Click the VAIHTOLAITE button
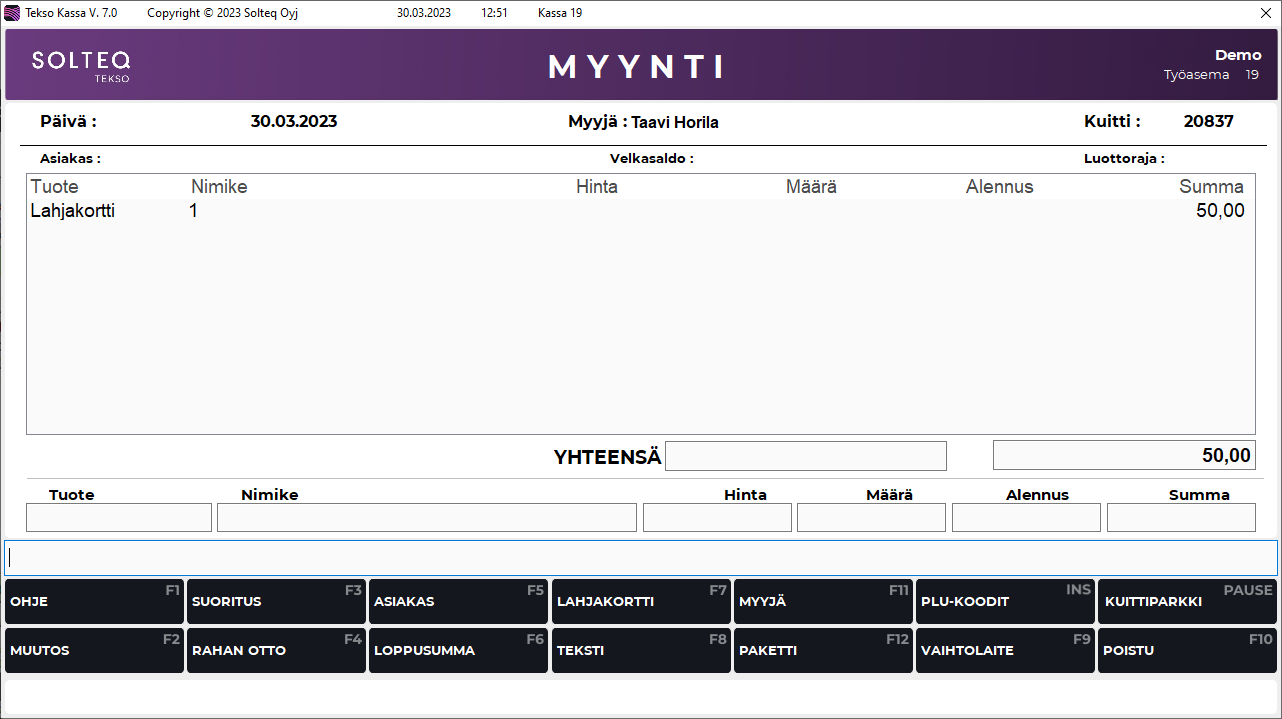 (x=1005, y=651)
